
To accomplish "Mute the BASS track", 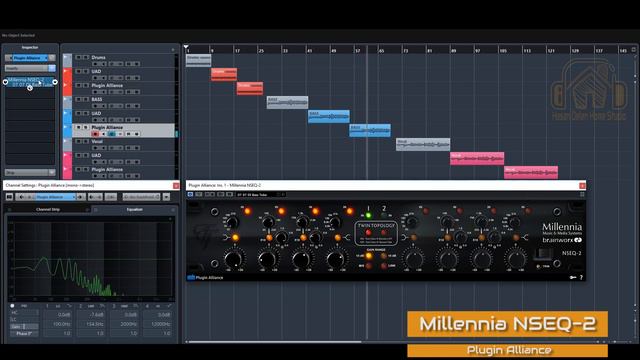I will [x=78, y=100].
